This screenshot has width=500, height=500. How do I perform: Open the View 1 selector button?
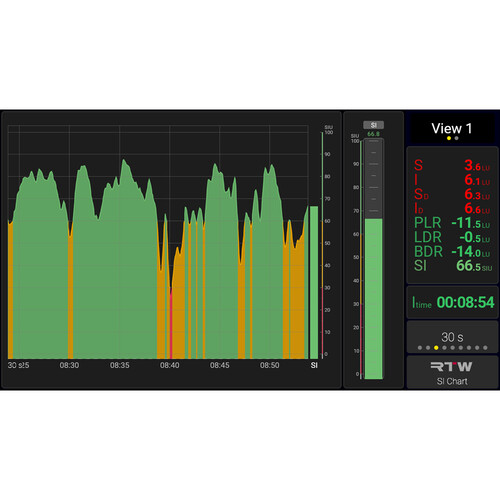pos(452,128)
